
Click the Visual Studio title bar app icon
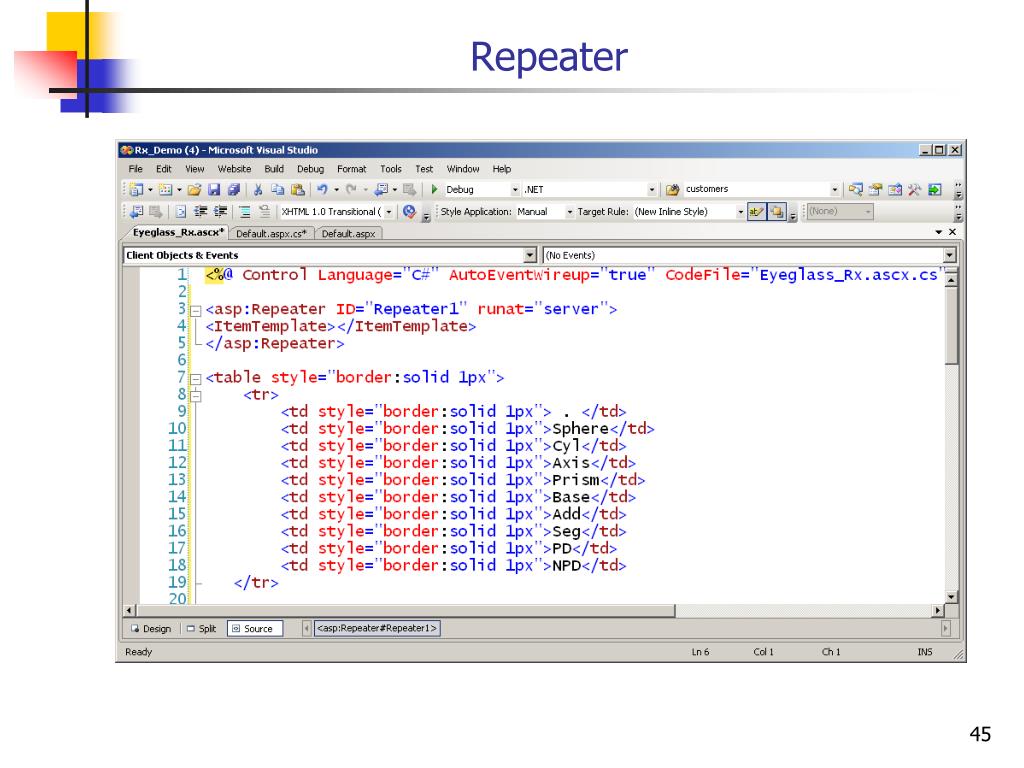point(127,150)
